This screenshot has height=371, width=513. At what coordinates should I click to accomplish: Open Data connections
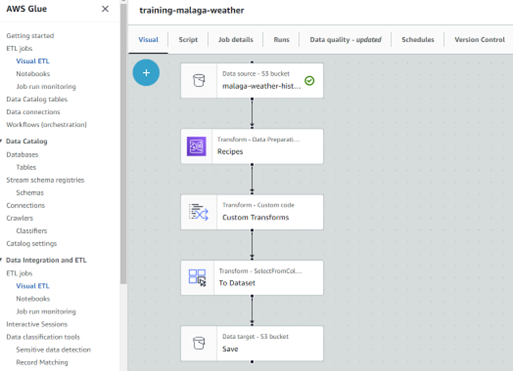tap(33, 112)
